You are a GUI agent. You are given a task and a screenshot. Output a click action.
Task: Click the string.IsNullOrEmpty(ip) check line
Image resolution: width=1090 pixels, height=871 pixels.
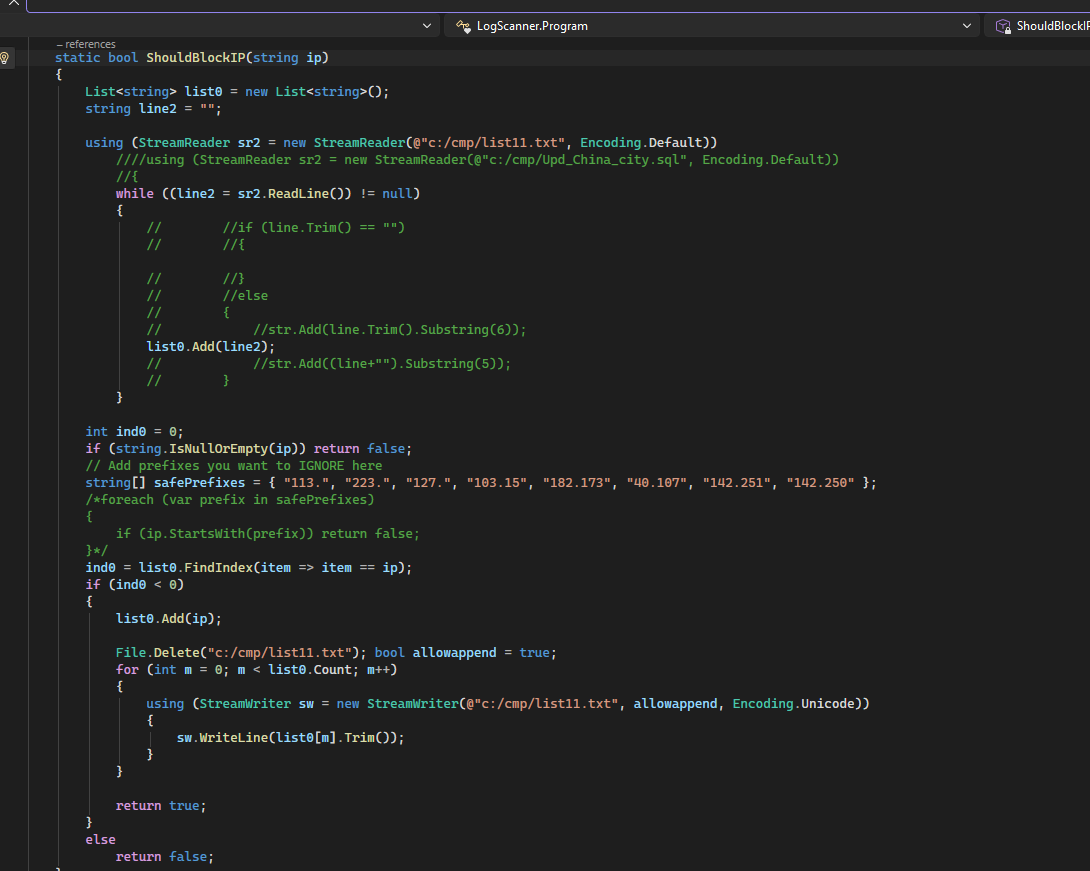pyautogui.click(x=248, y=448)
